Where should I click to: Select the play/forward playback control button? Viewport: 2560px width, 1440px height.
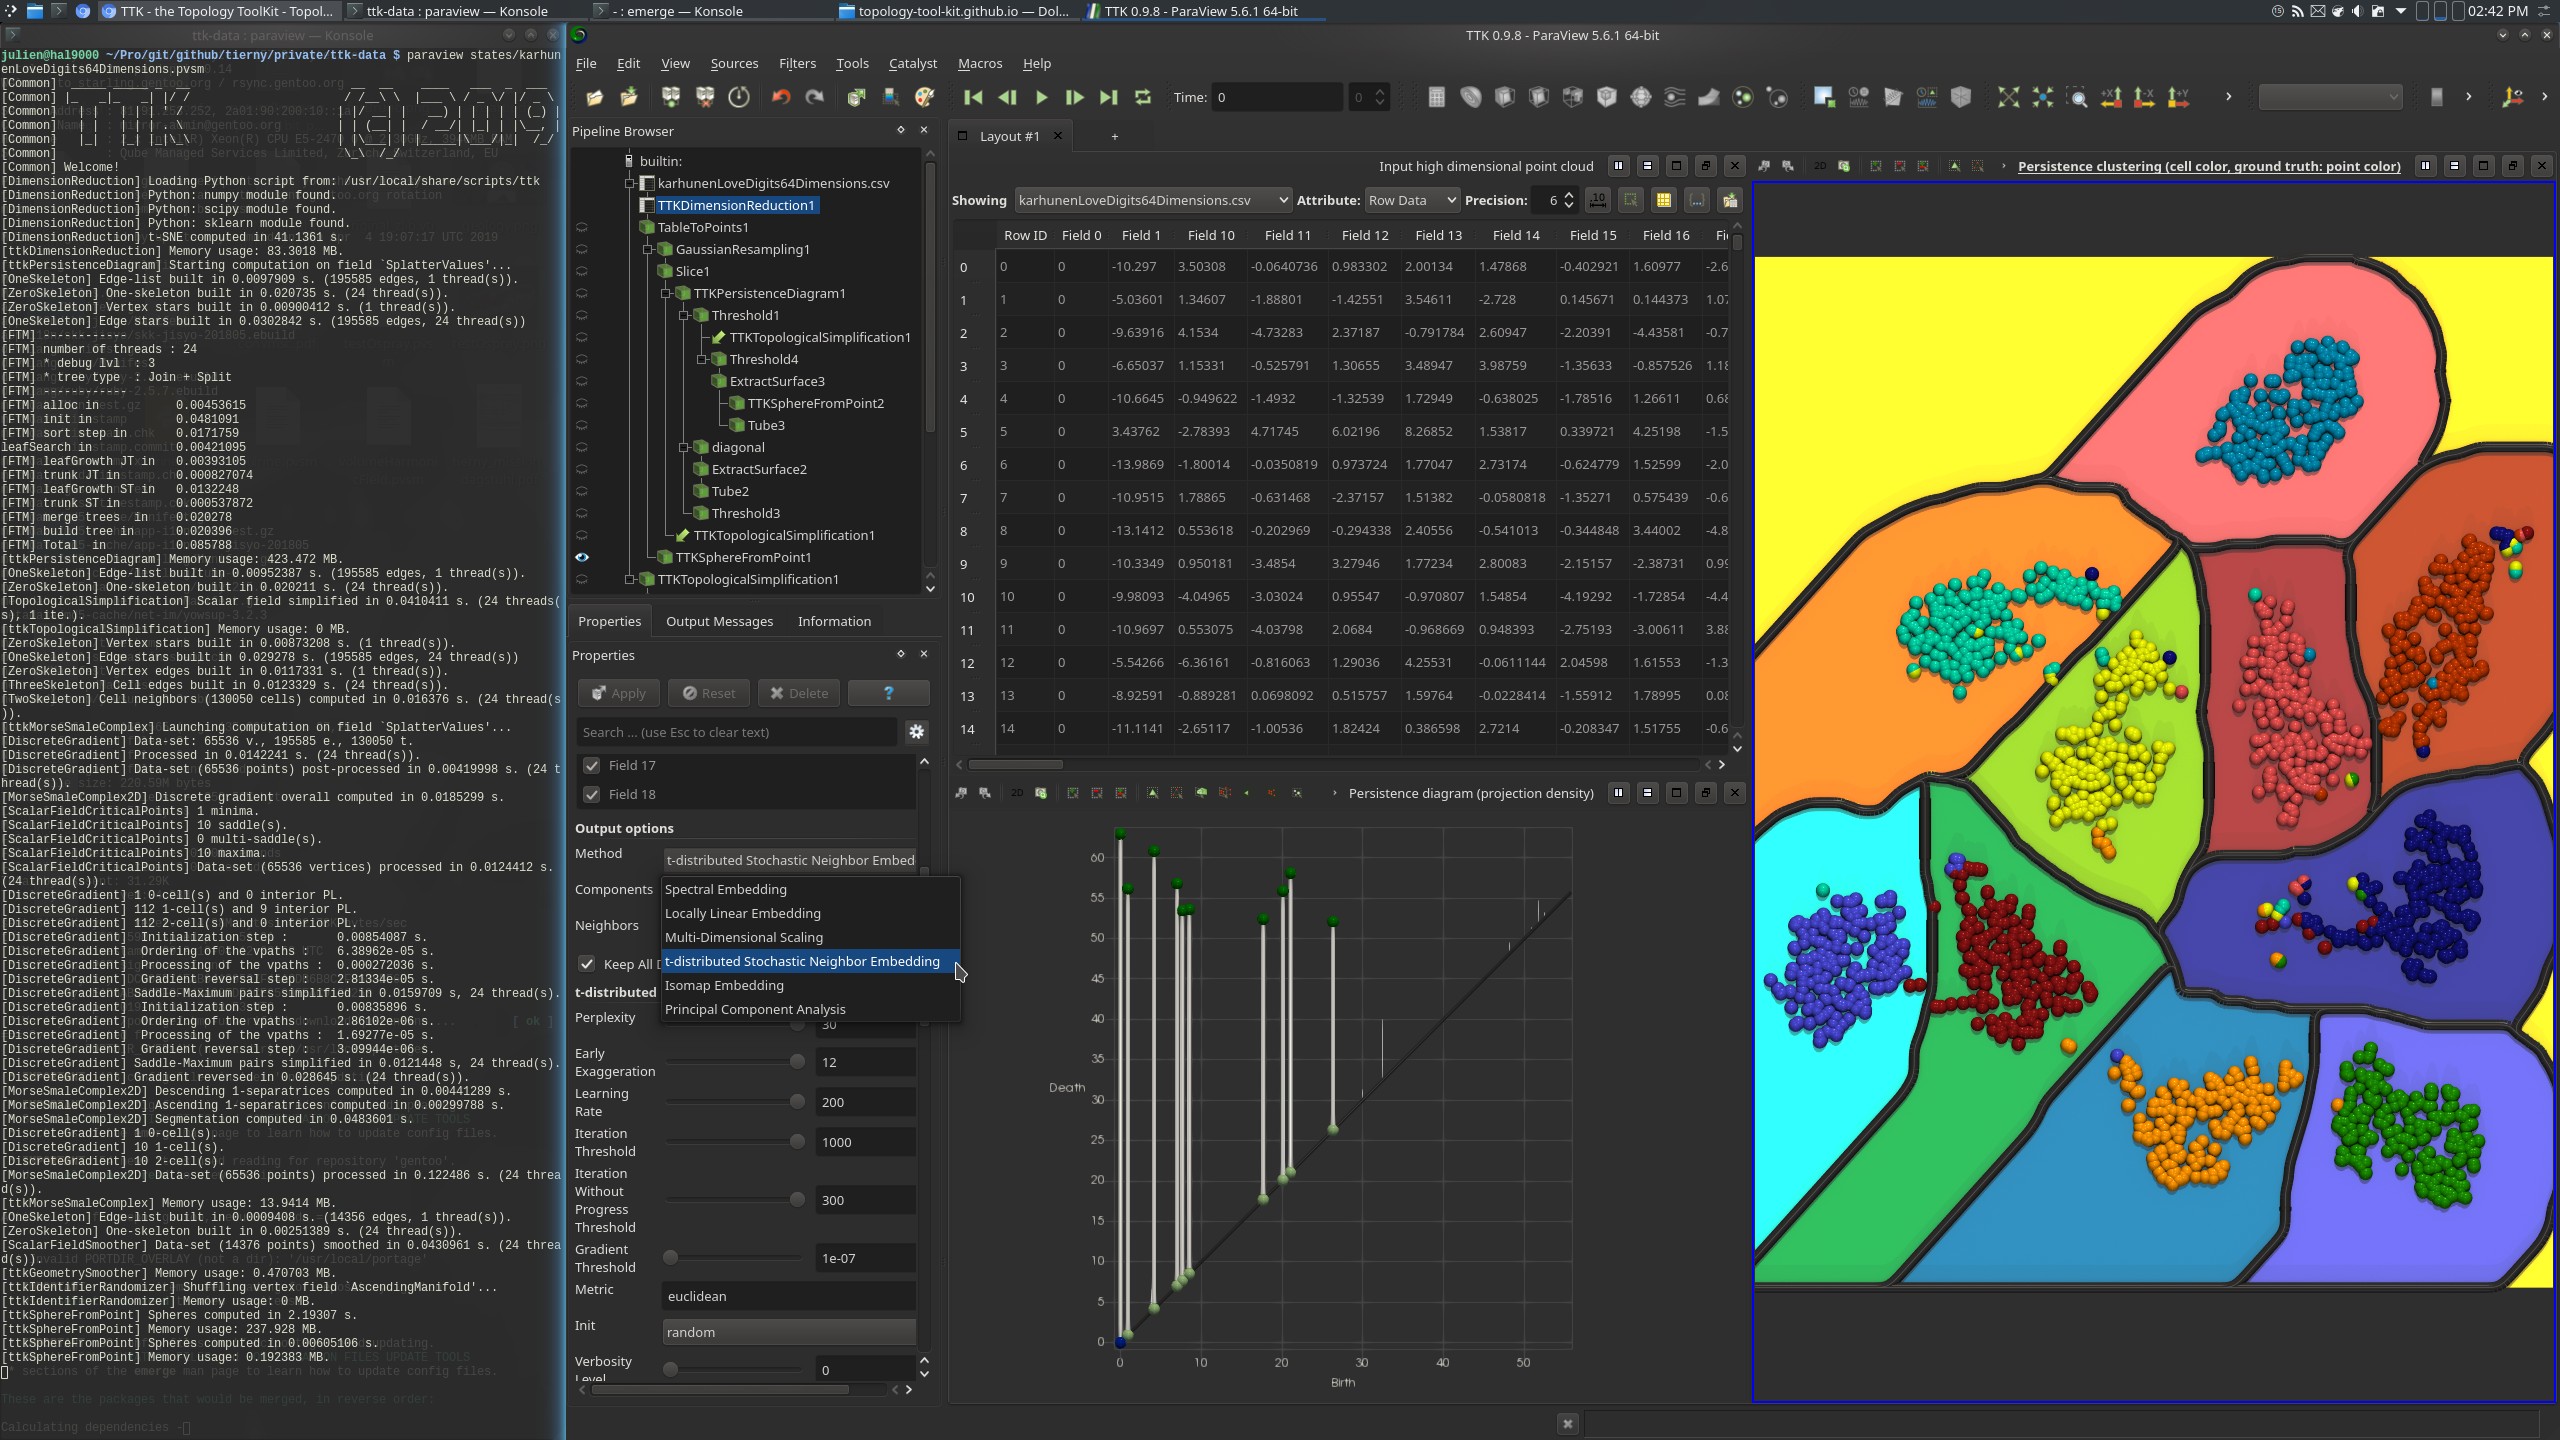coord(1041,97)
